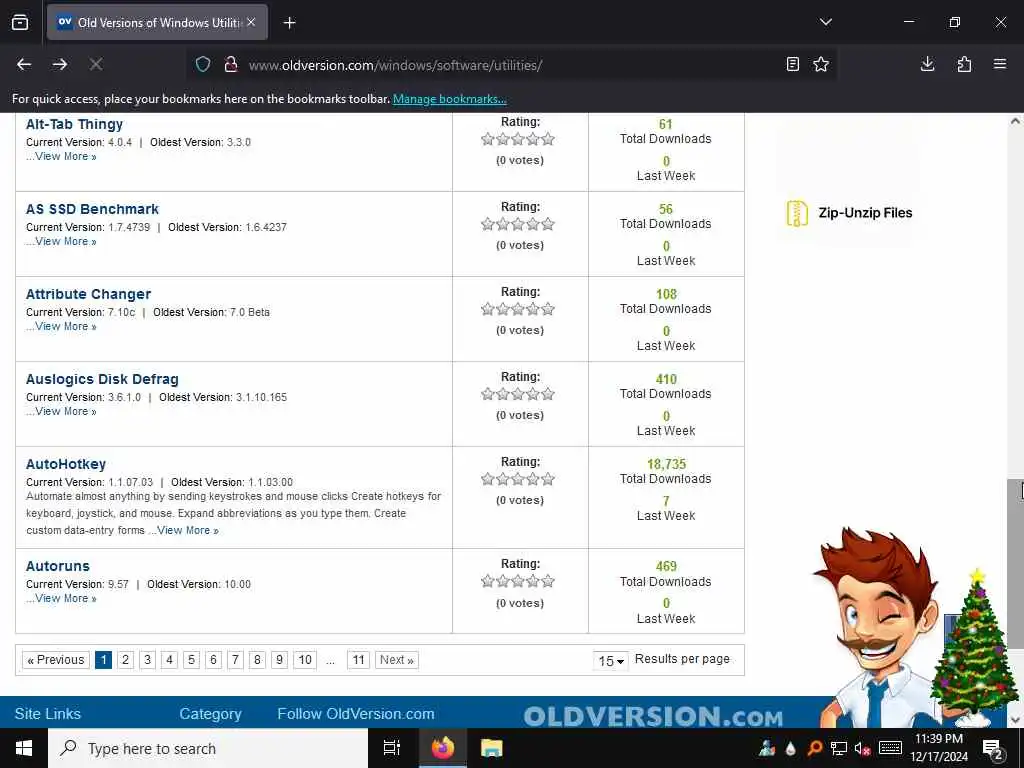Open the taskbar clock showing 11:39 PM

click(x=939, y=748)
